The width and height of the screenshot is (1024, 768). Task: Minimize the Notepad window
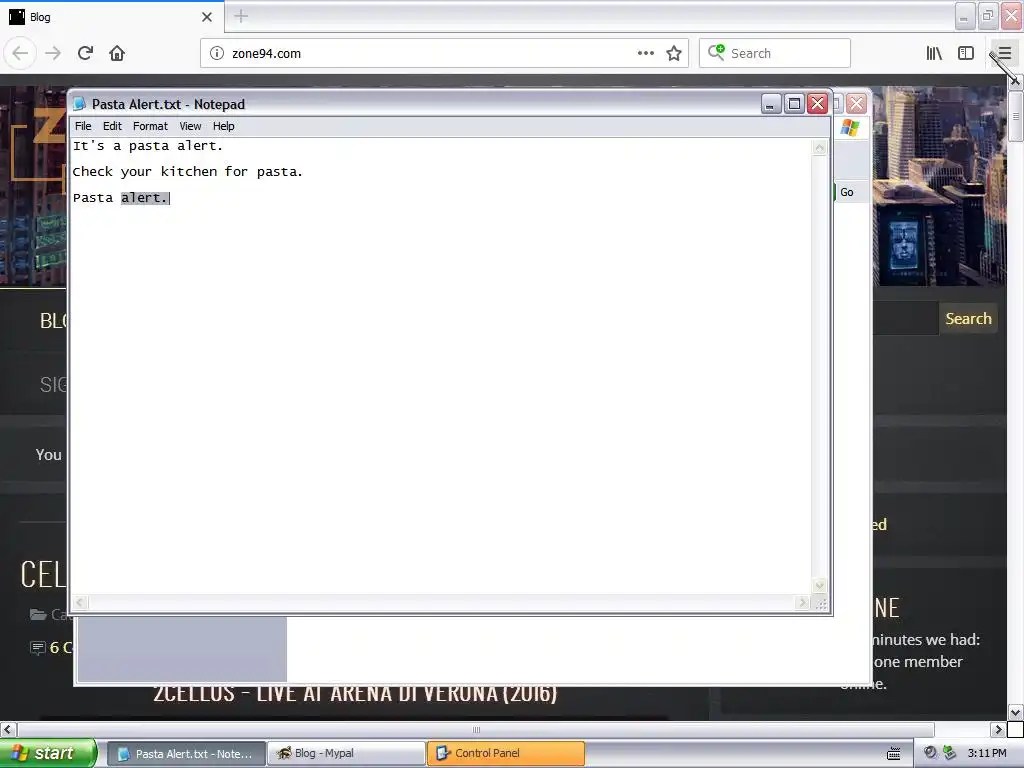(x=771, y=104)
